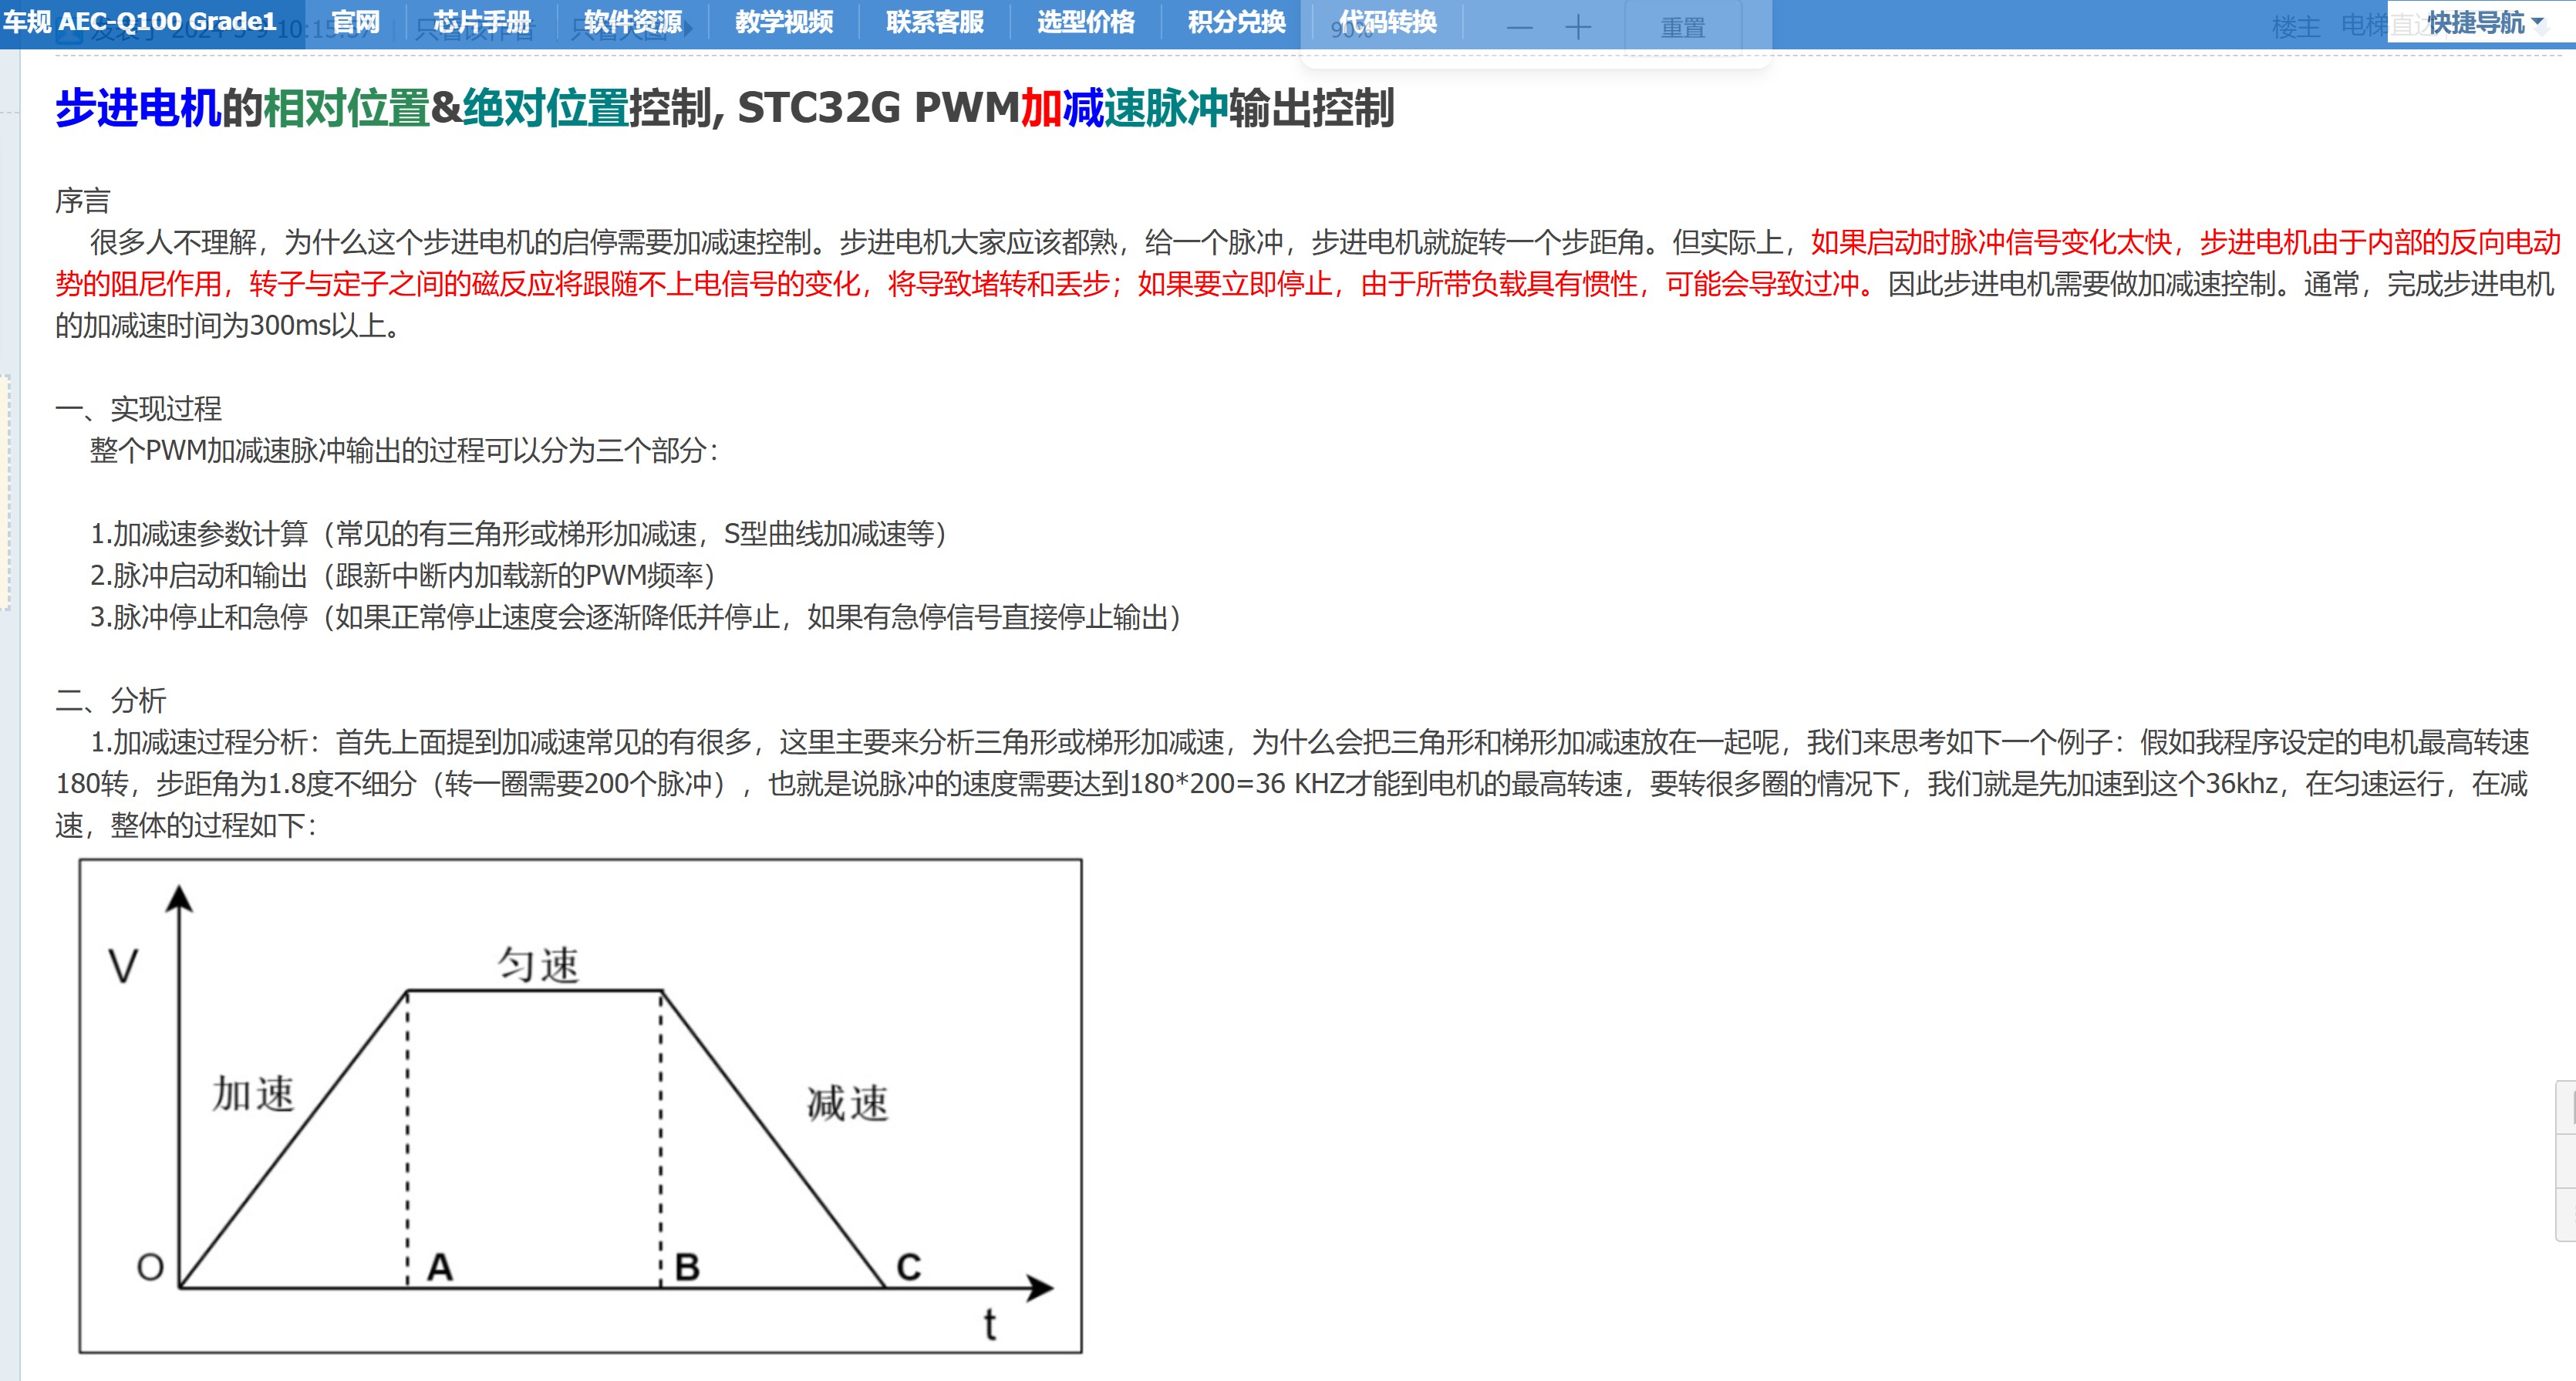Click top button of right floating sidebar

click(2567, 1107)
